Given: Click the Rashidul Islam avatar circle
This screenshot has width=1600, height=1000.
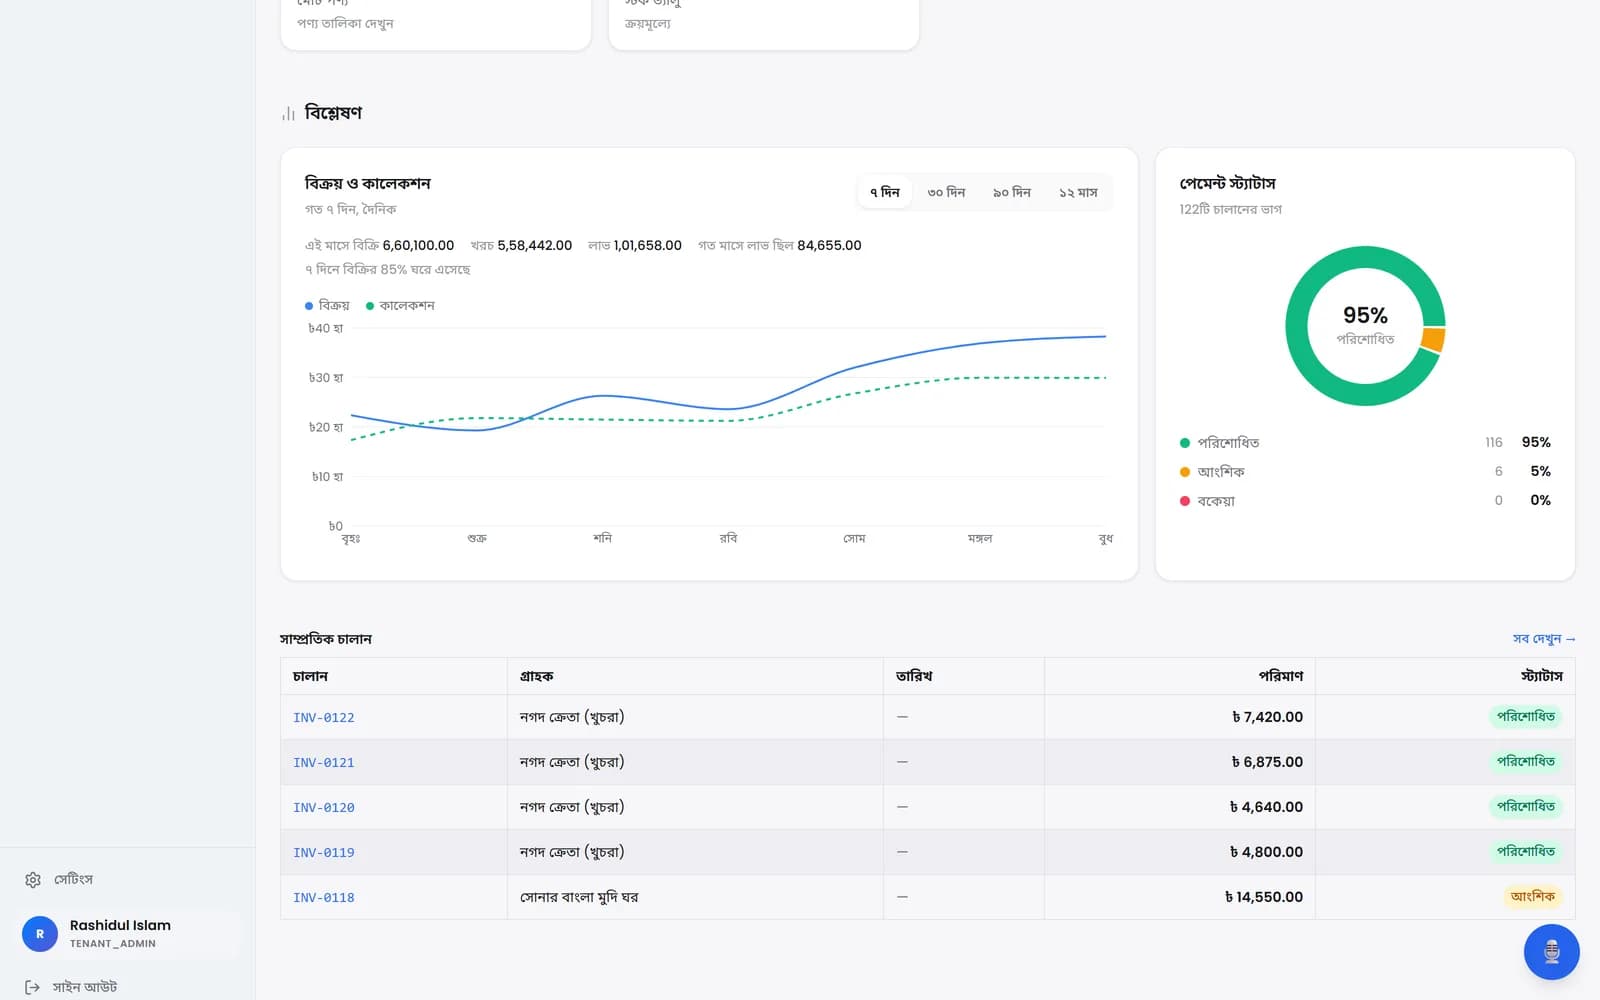Looking at the screenshot, I should pyautogui.click(x=40, y=934).
